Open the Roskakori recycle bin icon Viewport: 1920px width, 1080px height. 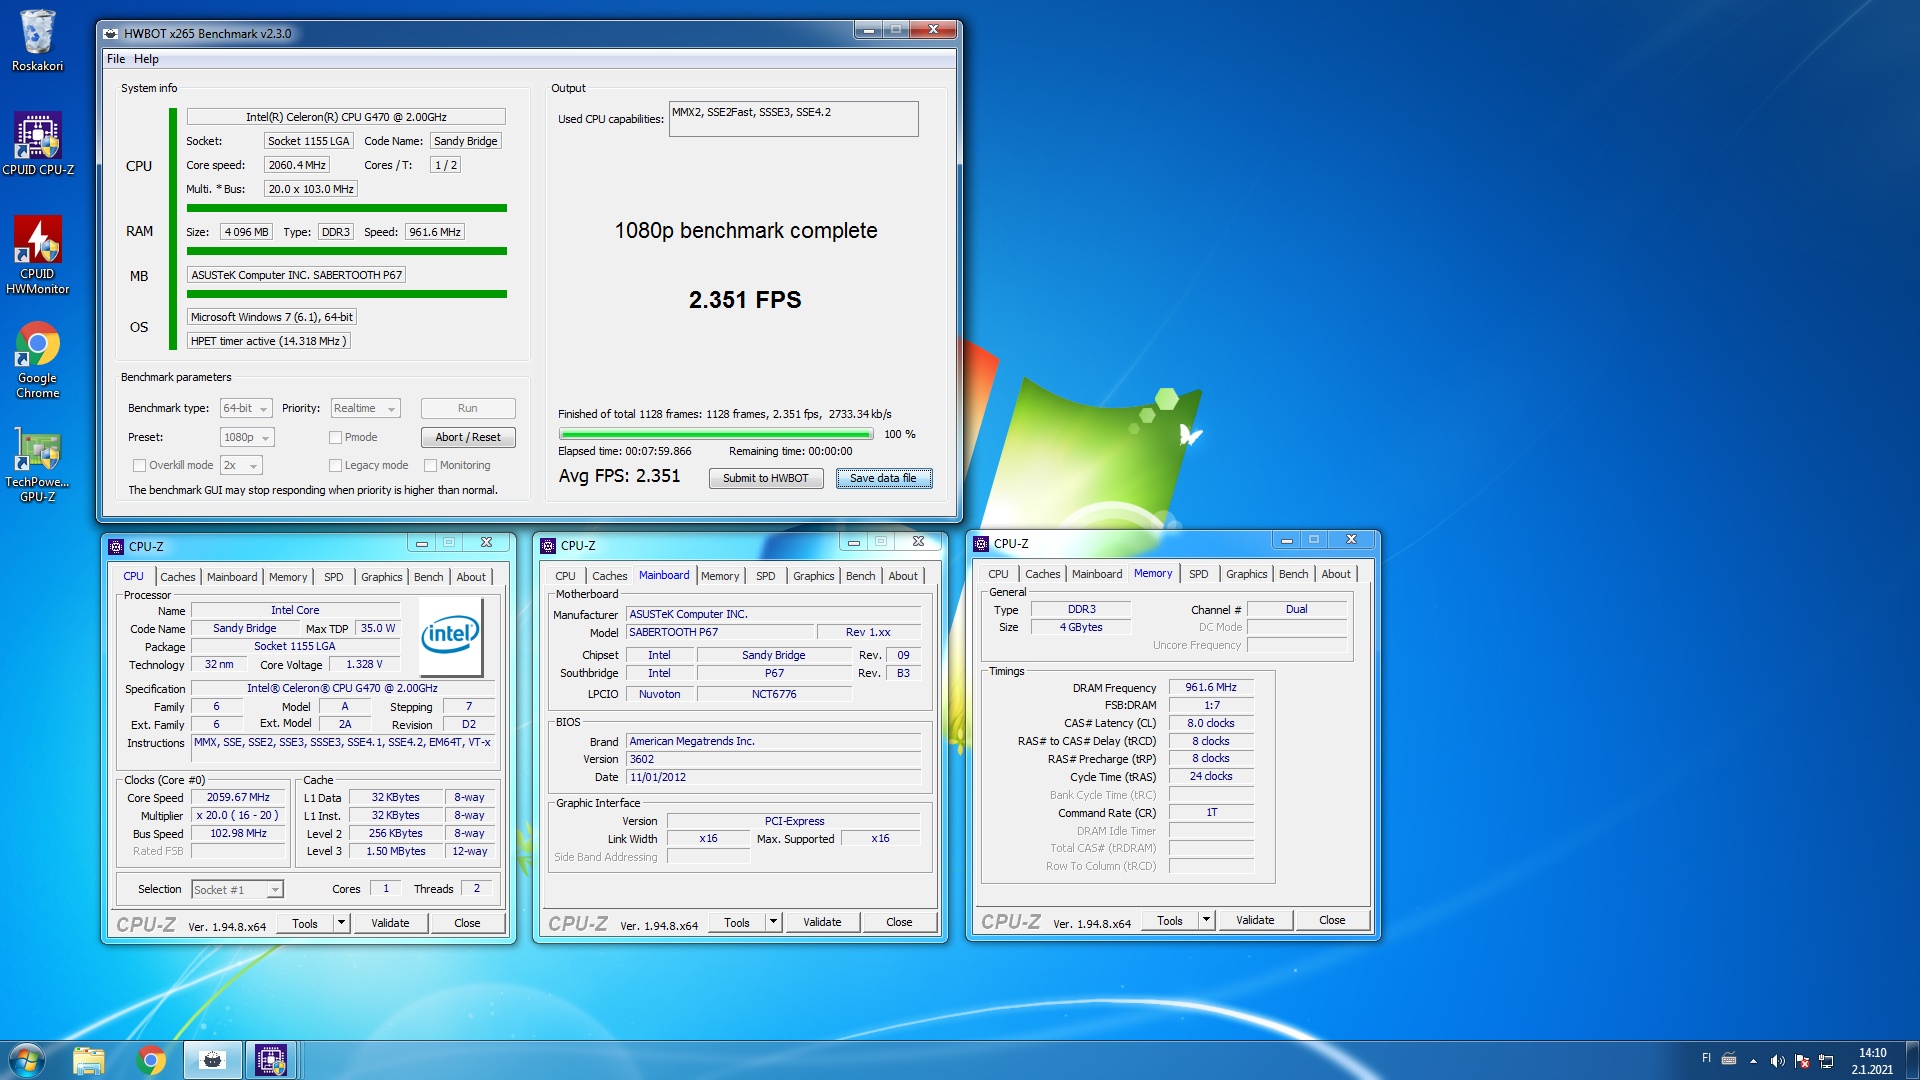pyautogui.click(x=37, y=41)
